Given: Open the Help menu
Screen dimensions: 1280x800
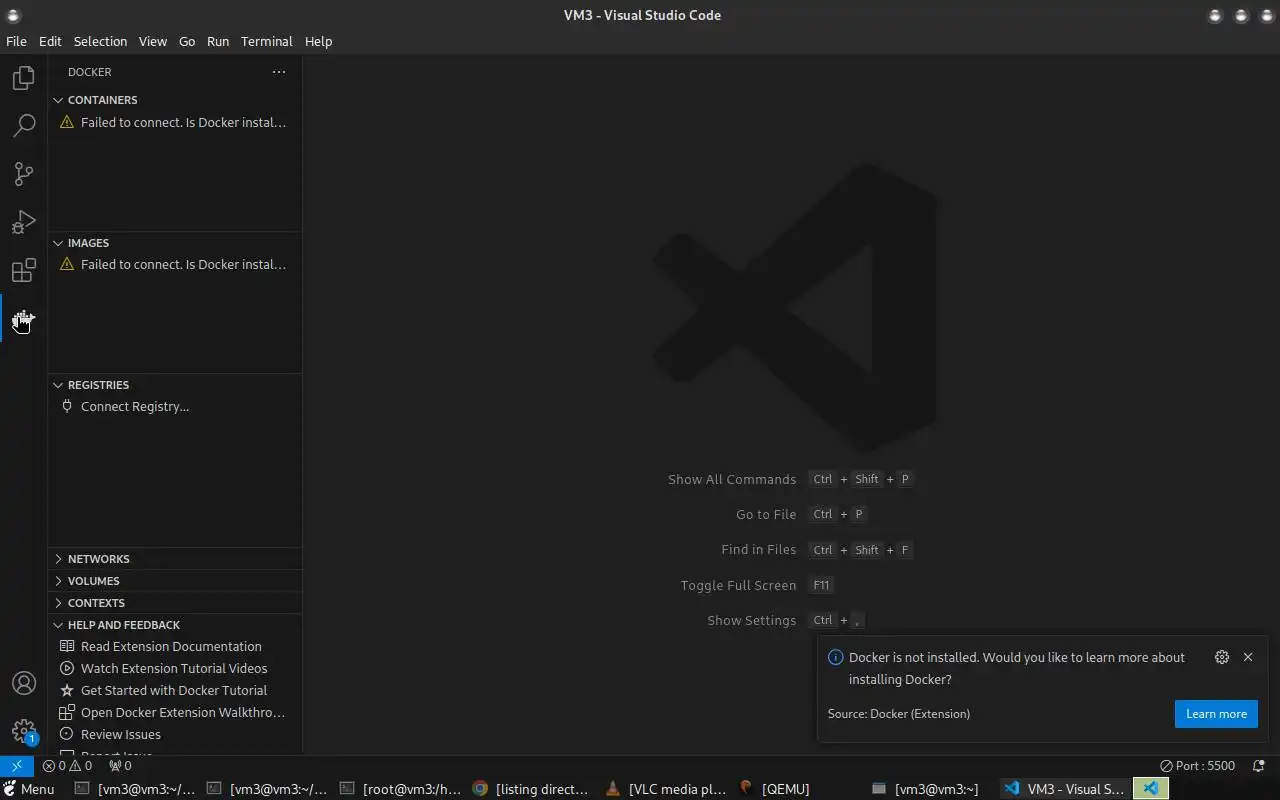Looking at the screenshot, I should click(x=318, y=41).
